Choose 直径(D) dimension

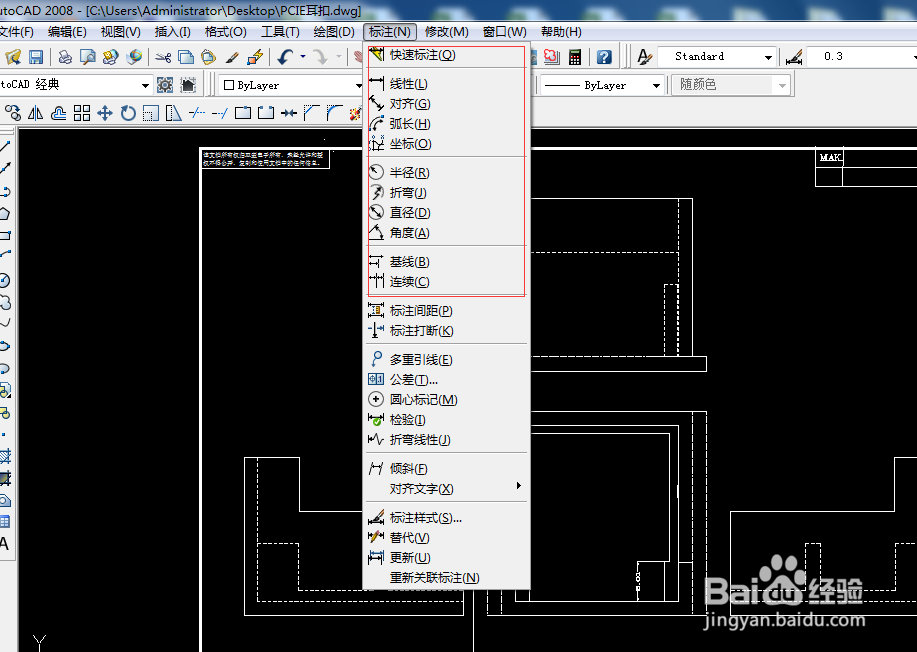tap(447, 212)
